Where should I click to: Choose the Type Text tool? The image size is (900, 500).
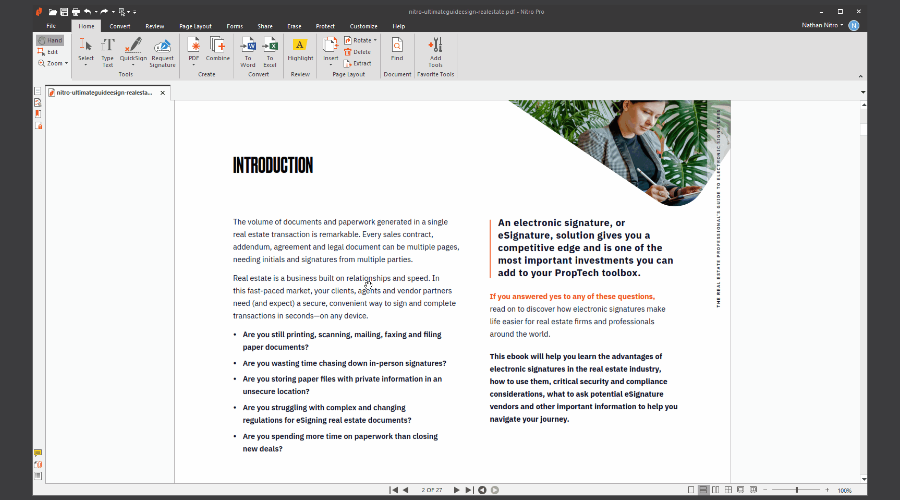coord(108,52)
